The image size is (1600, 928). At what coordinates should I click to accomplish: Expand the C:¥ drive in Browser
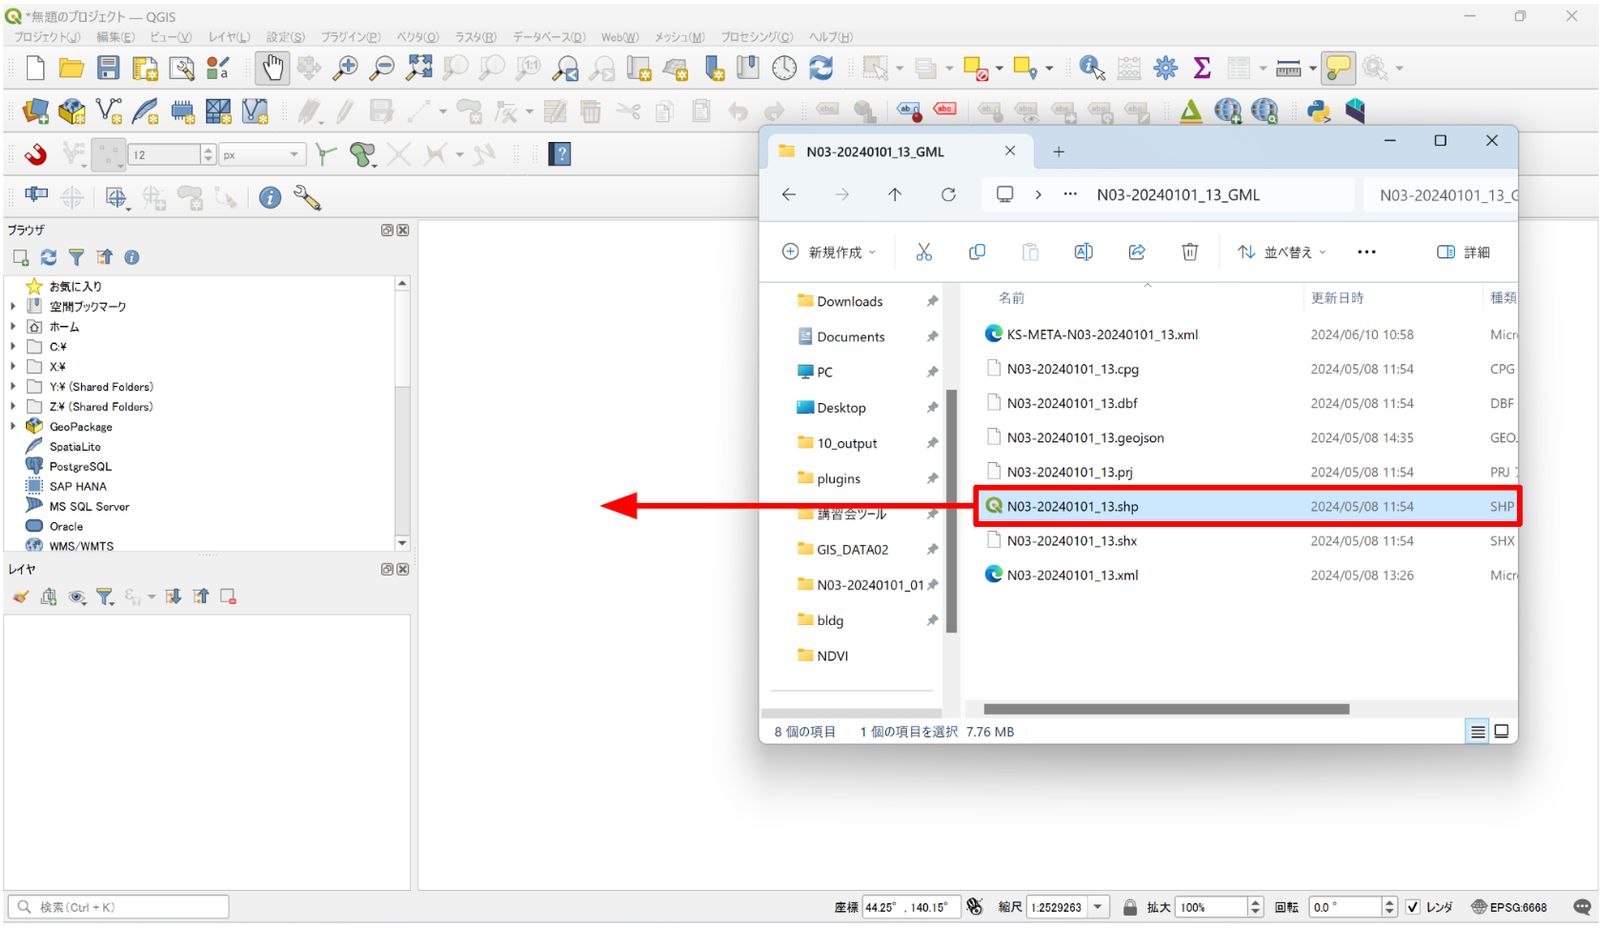click(x=13, y=346)
